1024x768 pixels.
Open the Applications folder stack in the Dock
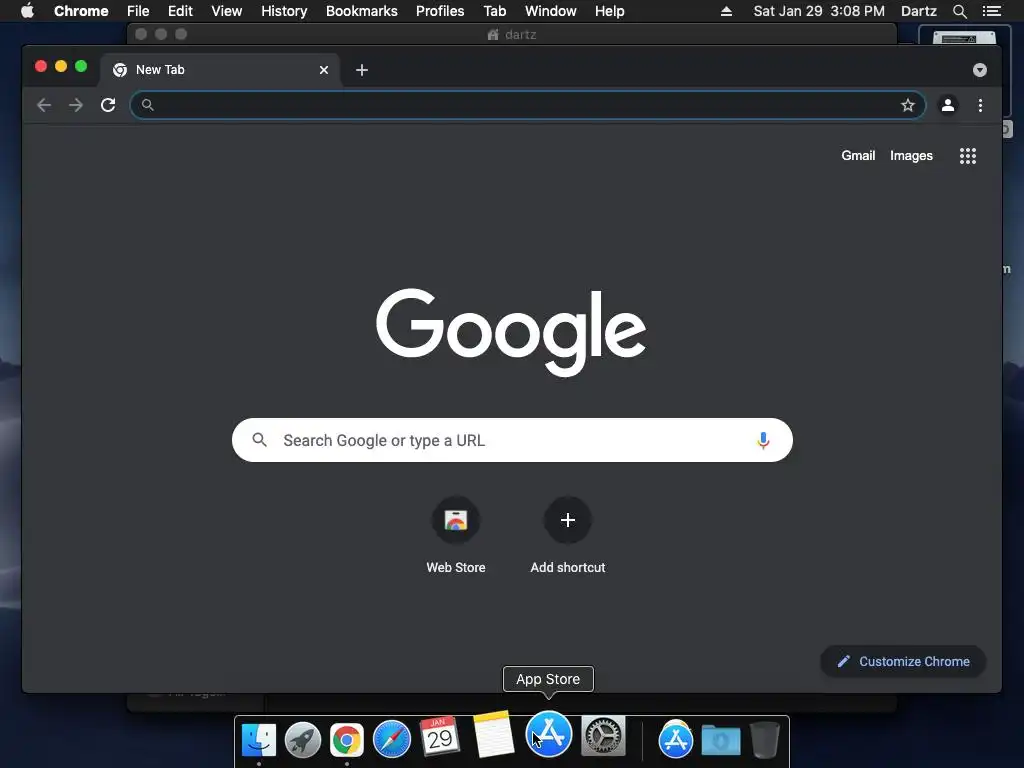click(675, 740)
